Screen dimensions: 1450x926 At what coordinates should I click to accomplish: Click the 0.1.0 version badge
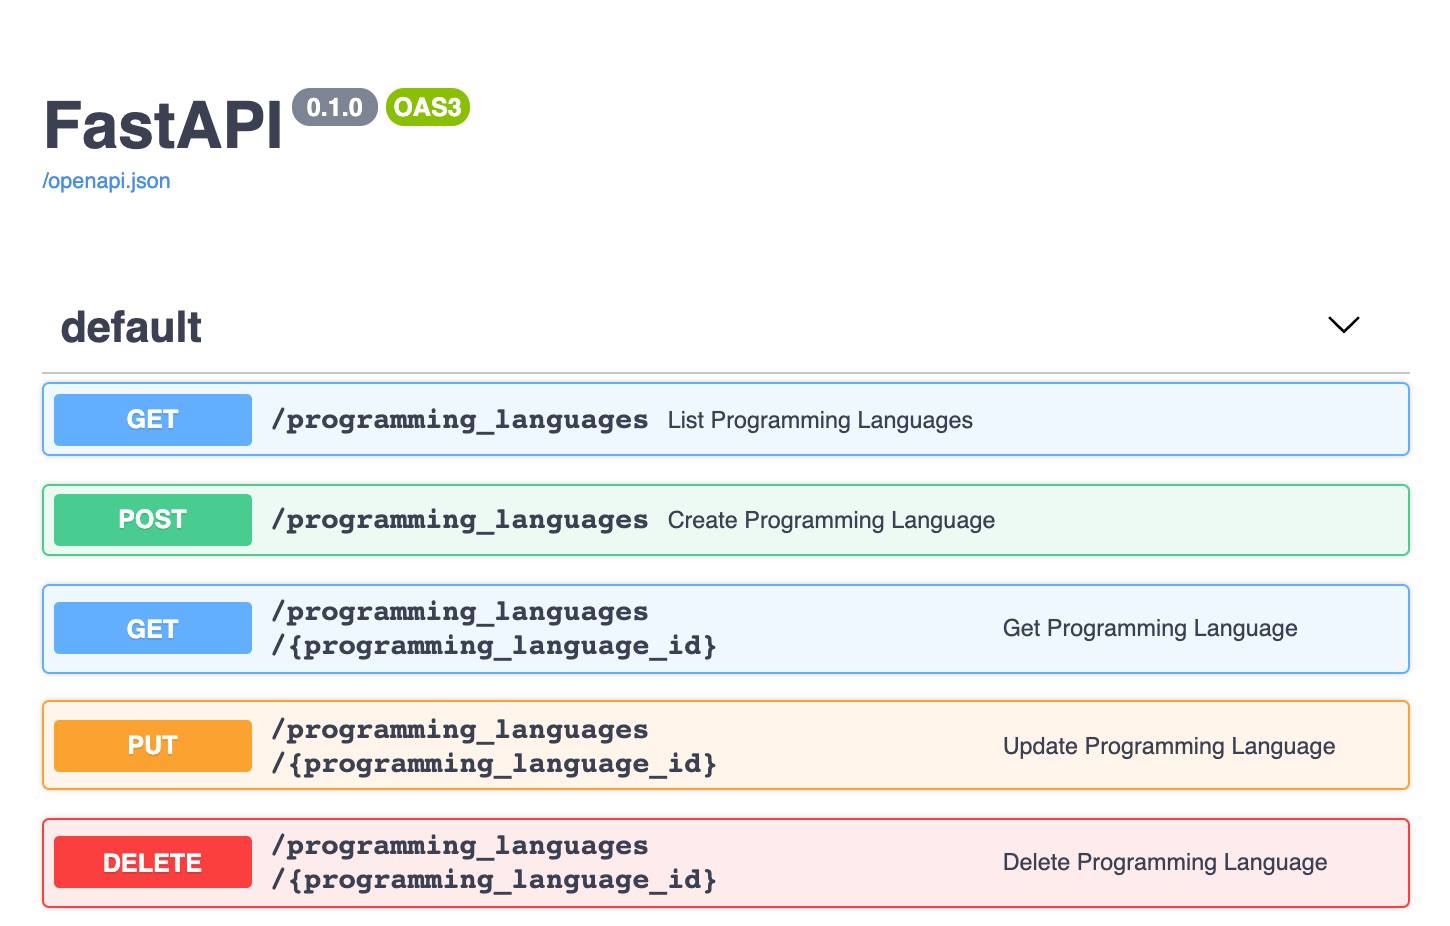(337, 107)
